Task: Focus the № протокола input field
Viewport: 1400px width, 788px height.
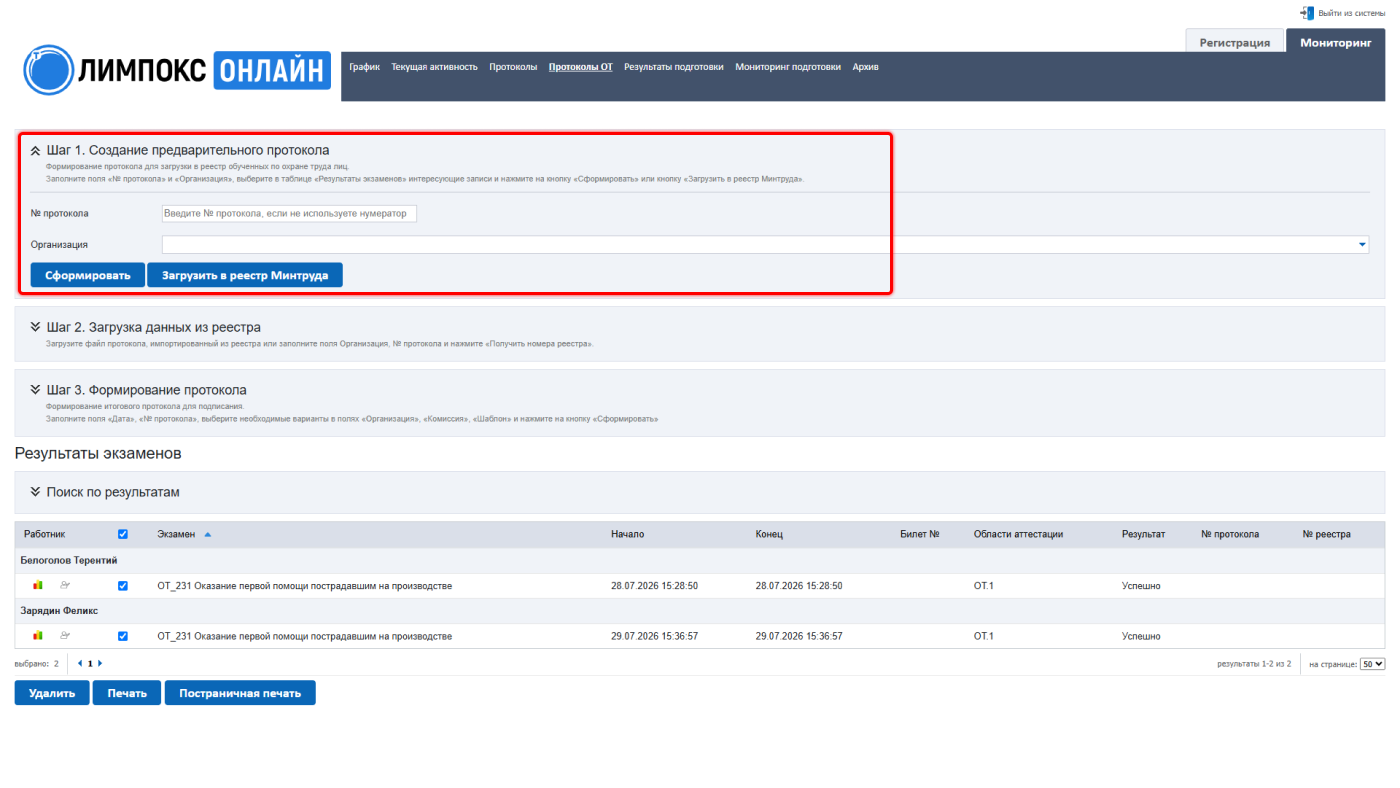Action: click(x=289, y=213)
